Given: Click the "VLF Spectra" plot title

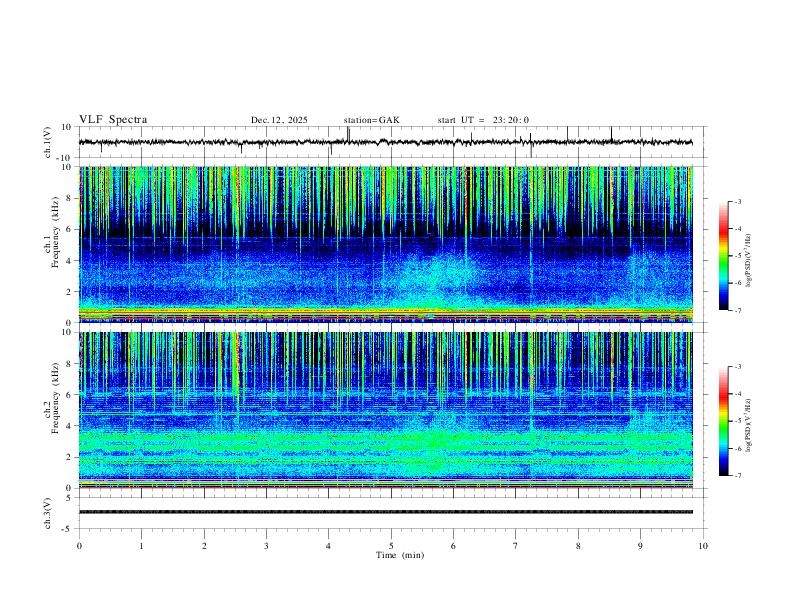Looking at the screenshot, I should point(113,120).
